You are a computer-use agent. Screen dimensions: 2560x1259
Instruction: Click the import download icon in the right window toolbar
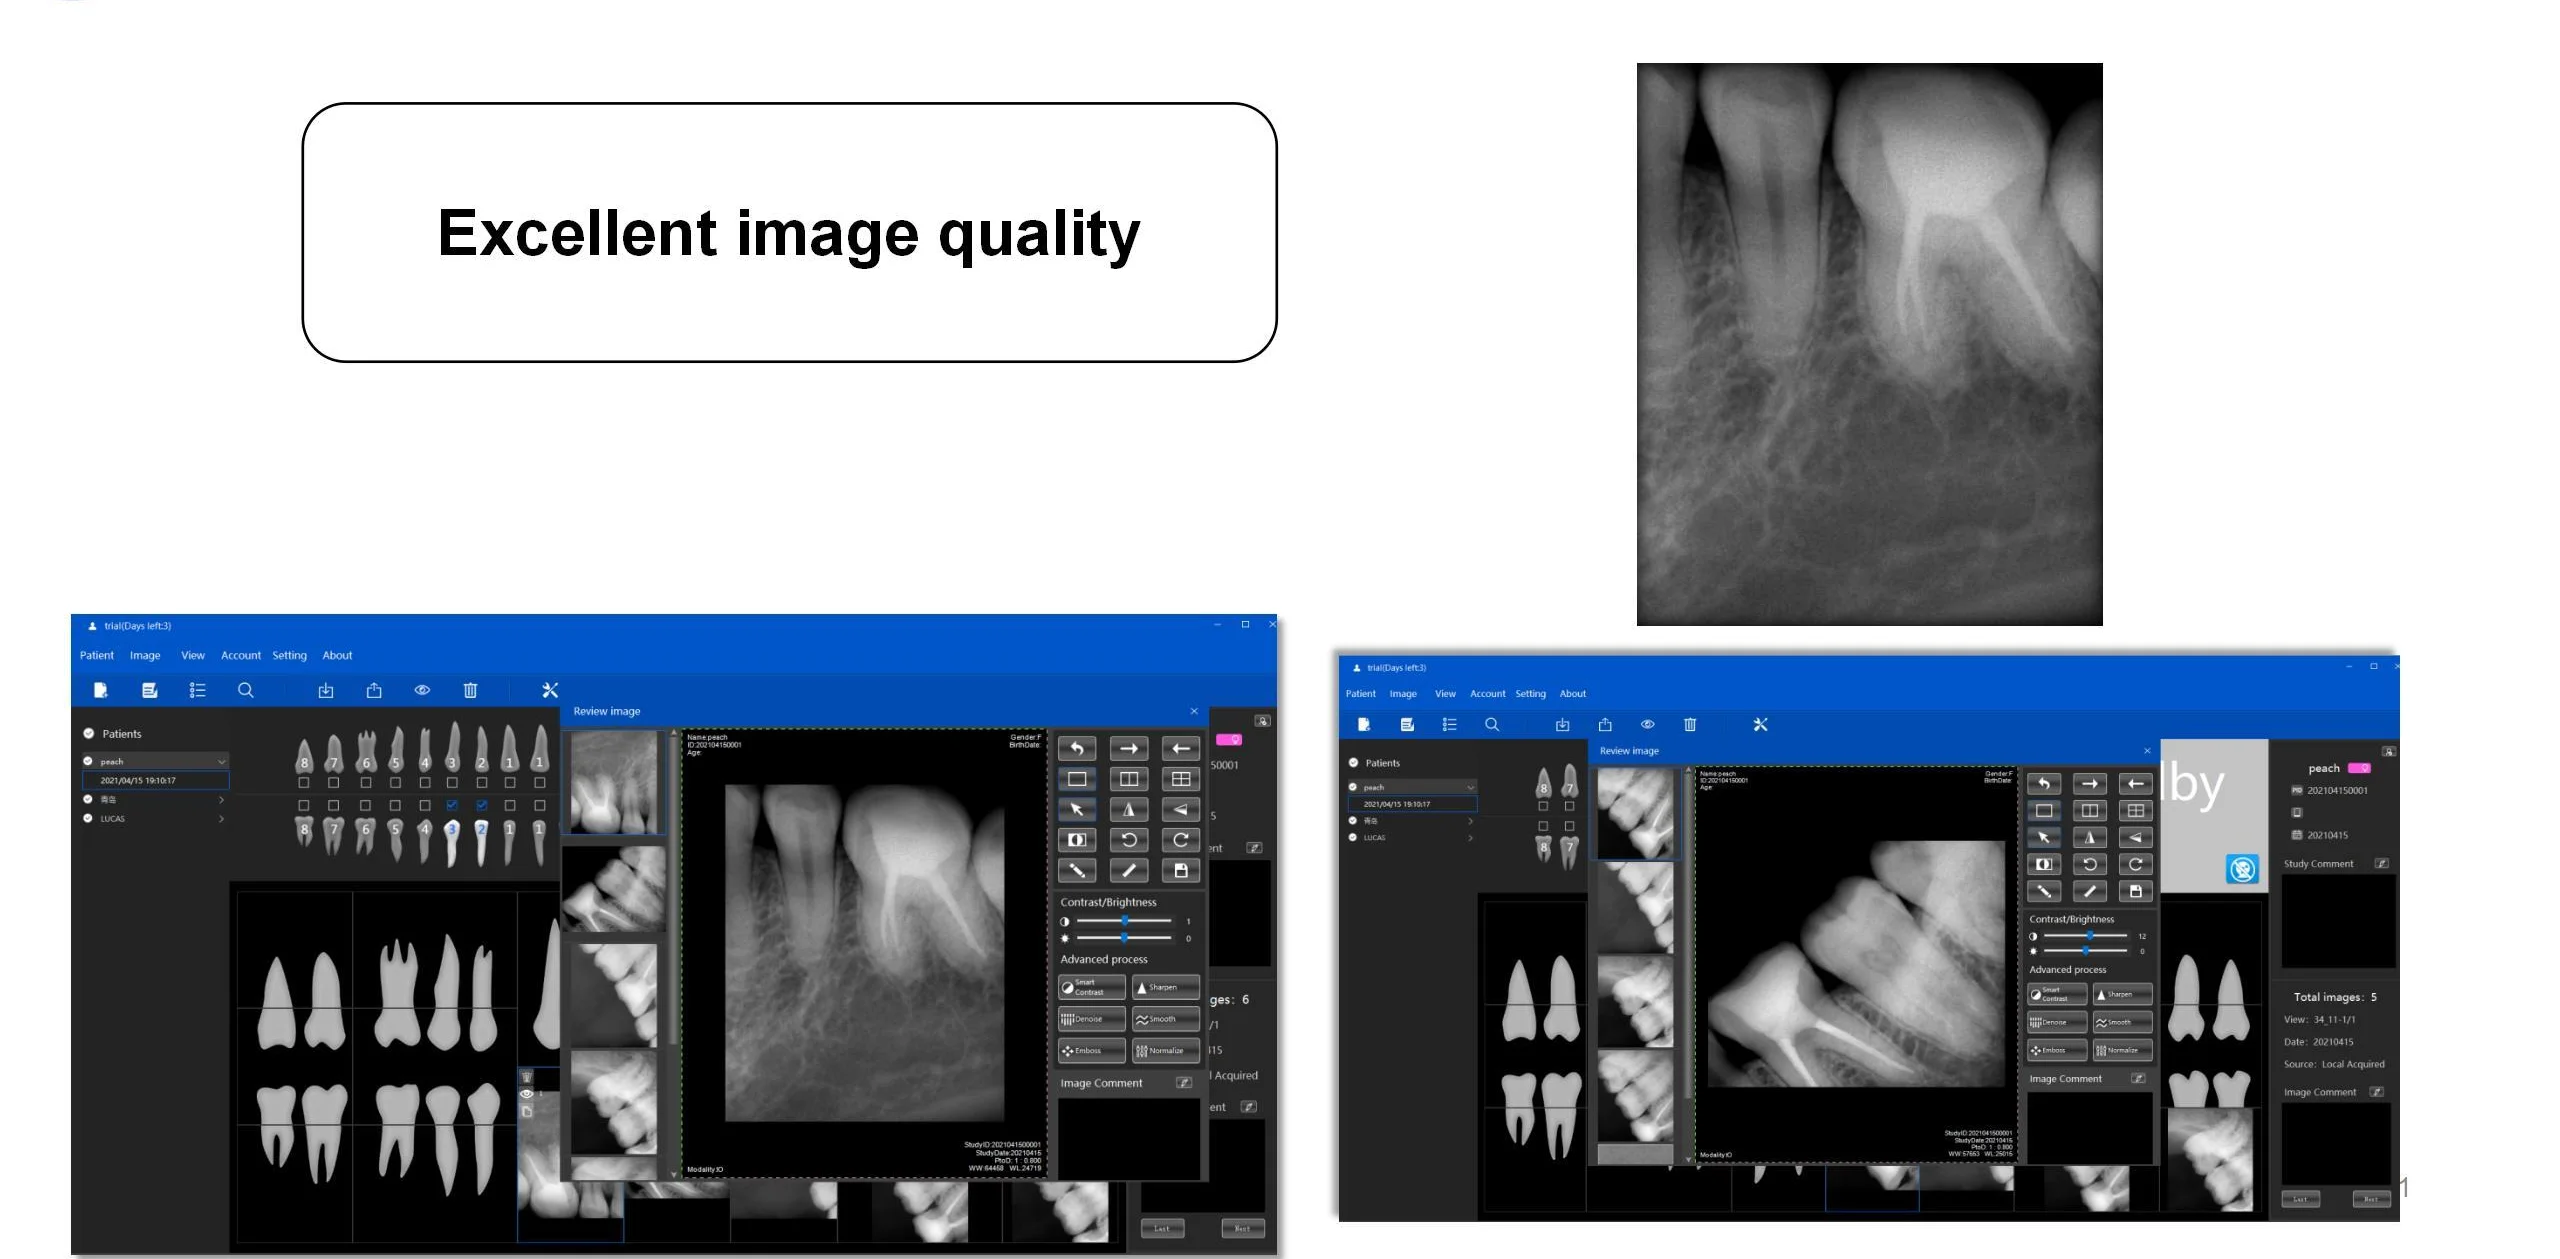pos(1562,724)
